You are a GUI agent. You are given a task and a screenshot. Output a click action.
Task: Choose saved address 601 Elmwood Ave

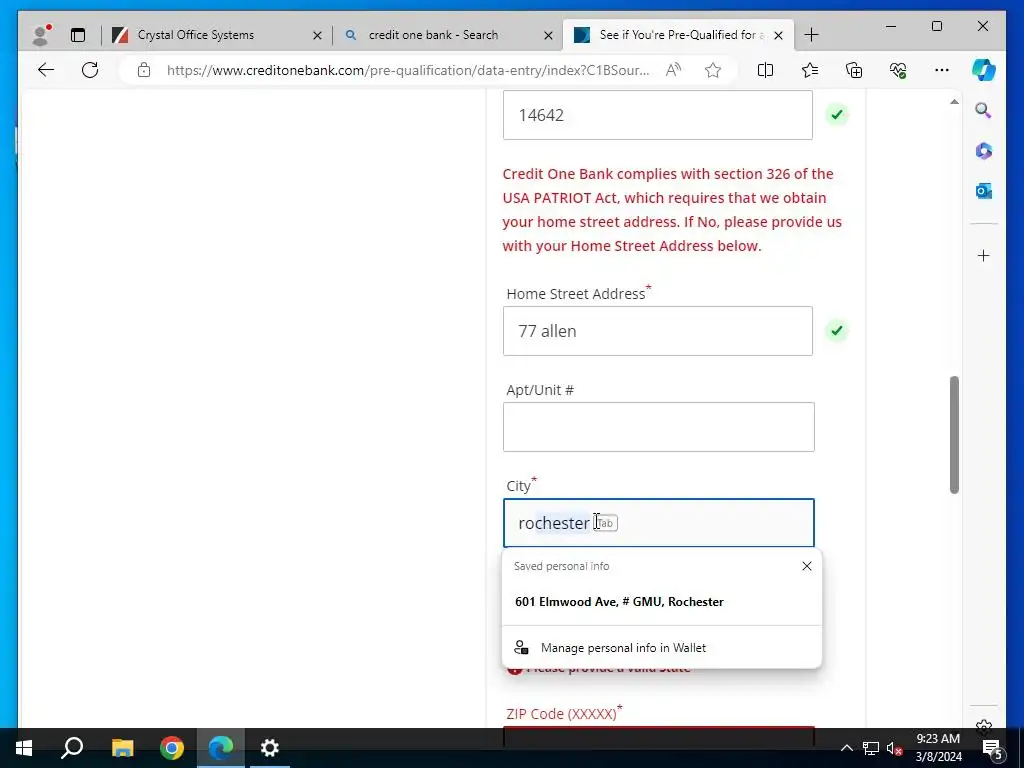coord(662,602)
